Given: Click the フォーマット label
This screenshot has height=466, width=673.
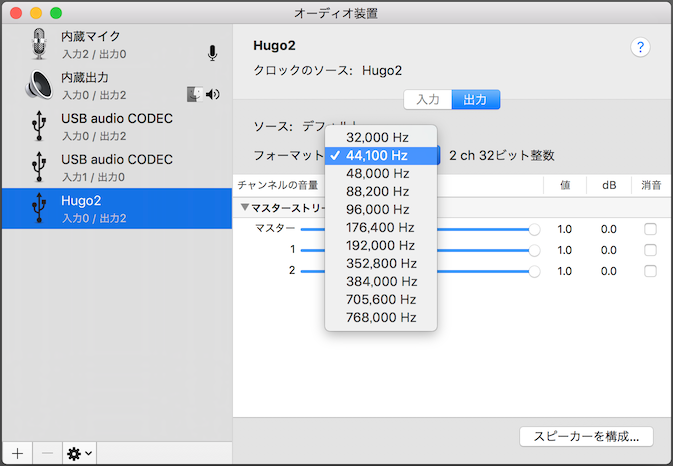Looking at the screenshot, I should (288, 155).
